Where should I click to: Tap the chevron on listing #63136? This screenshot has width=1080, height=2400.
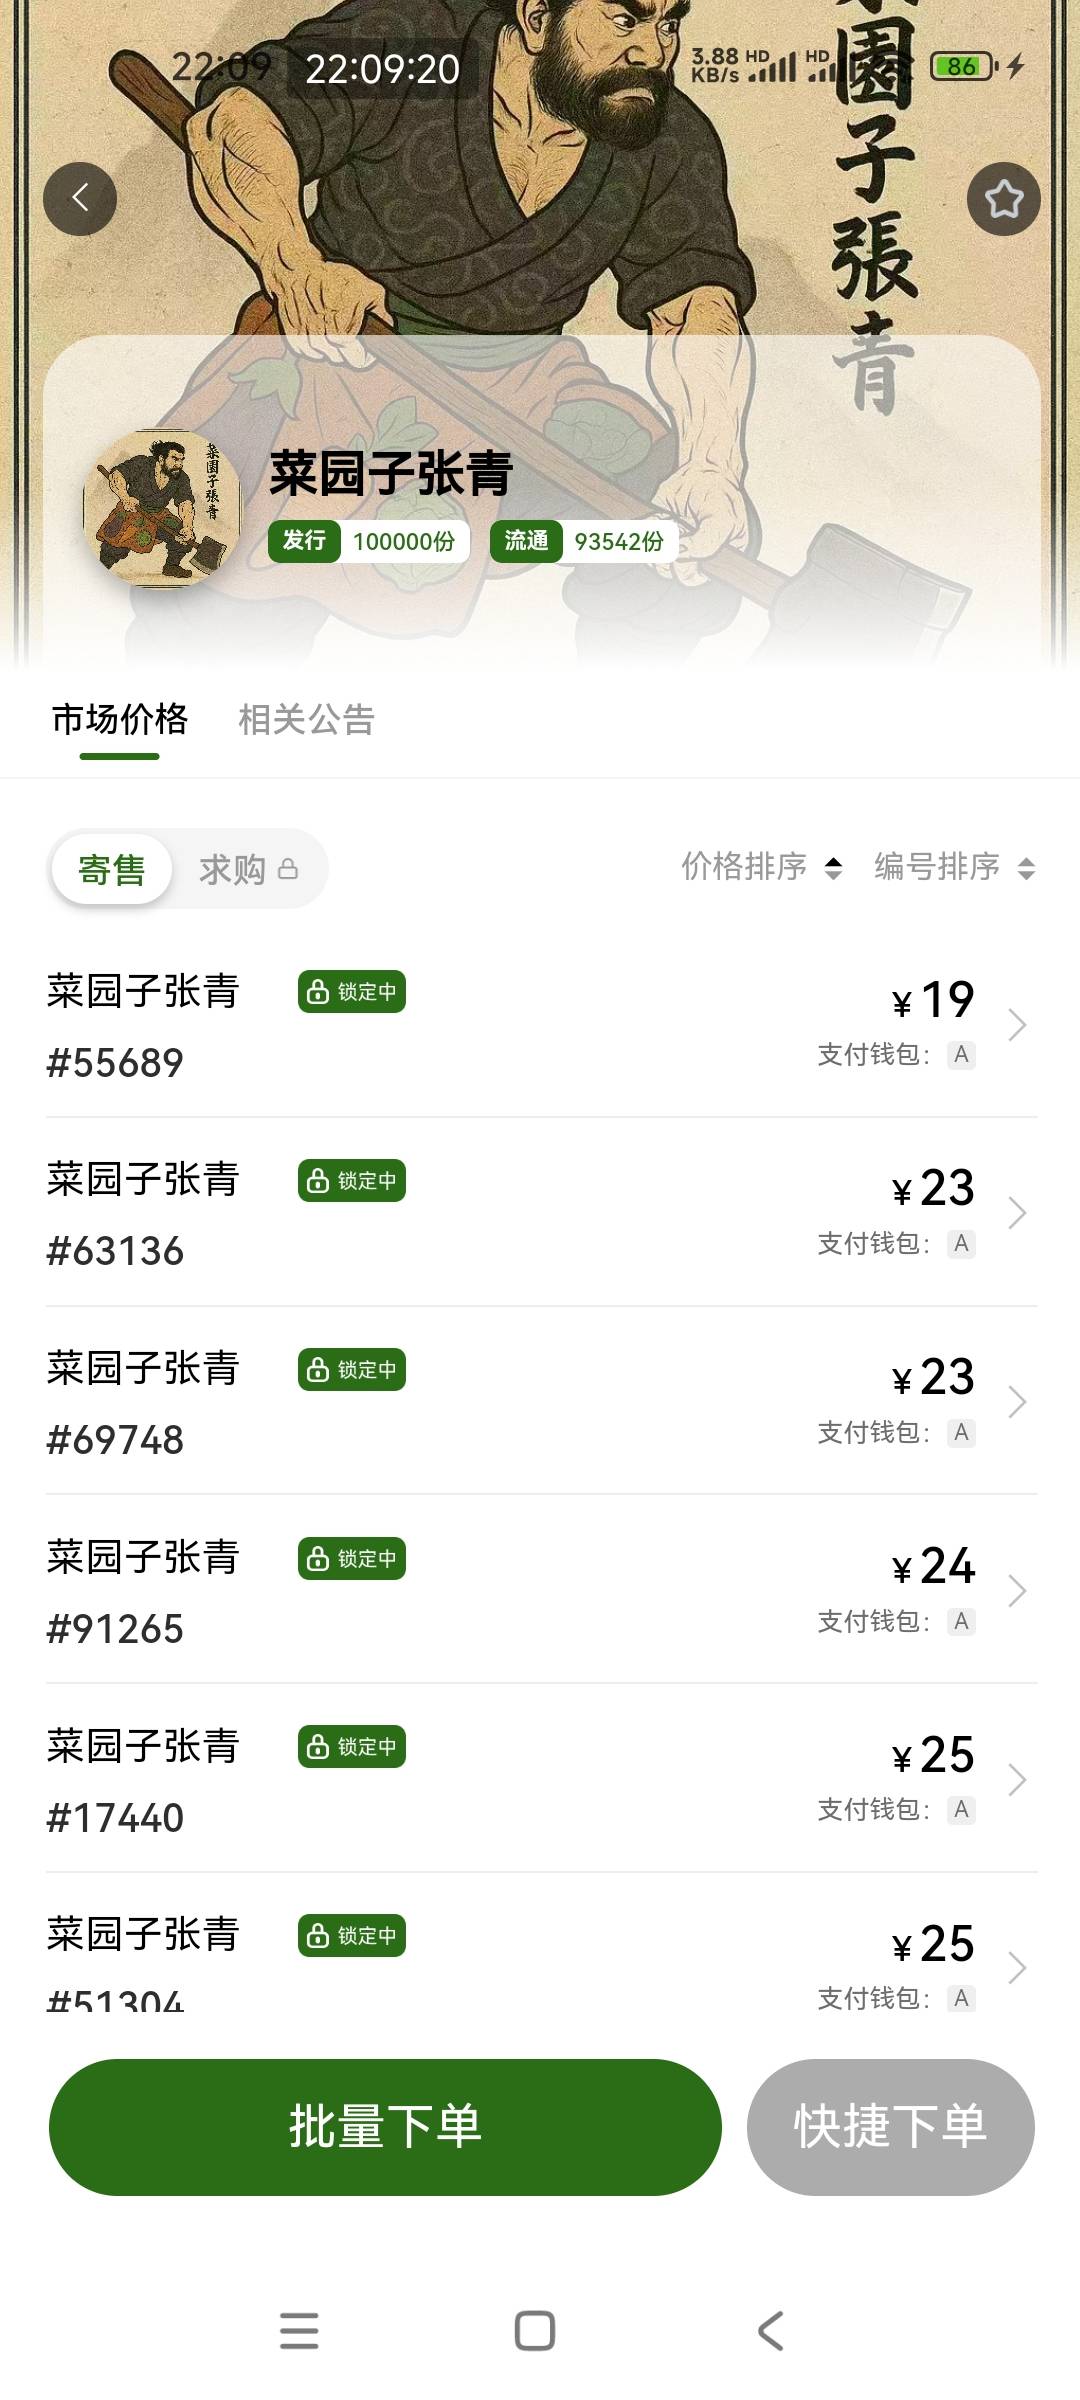coord(1017,1213)
